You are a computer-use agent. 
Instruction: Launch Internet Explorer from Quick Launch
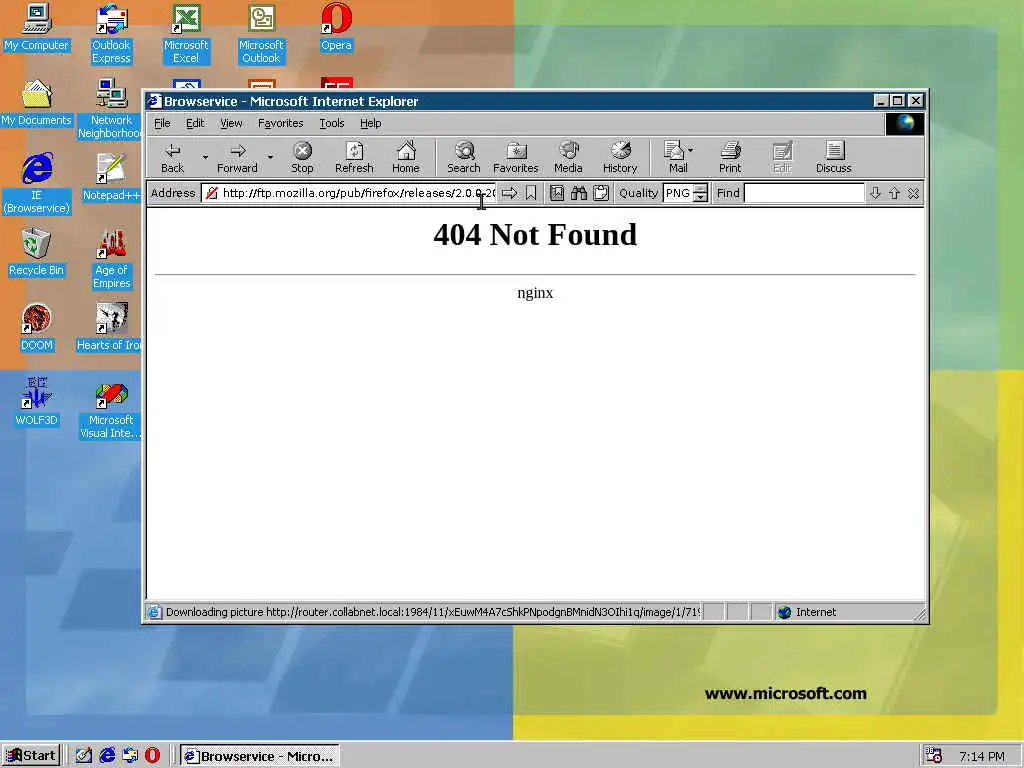coord(107,756)
